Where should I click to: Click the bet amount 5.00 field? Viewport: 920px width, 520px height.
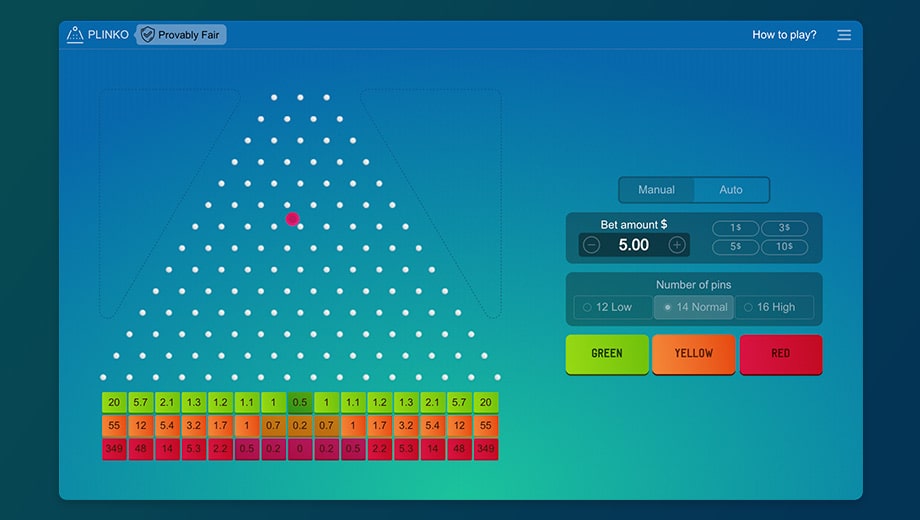[x=634, y=245]
